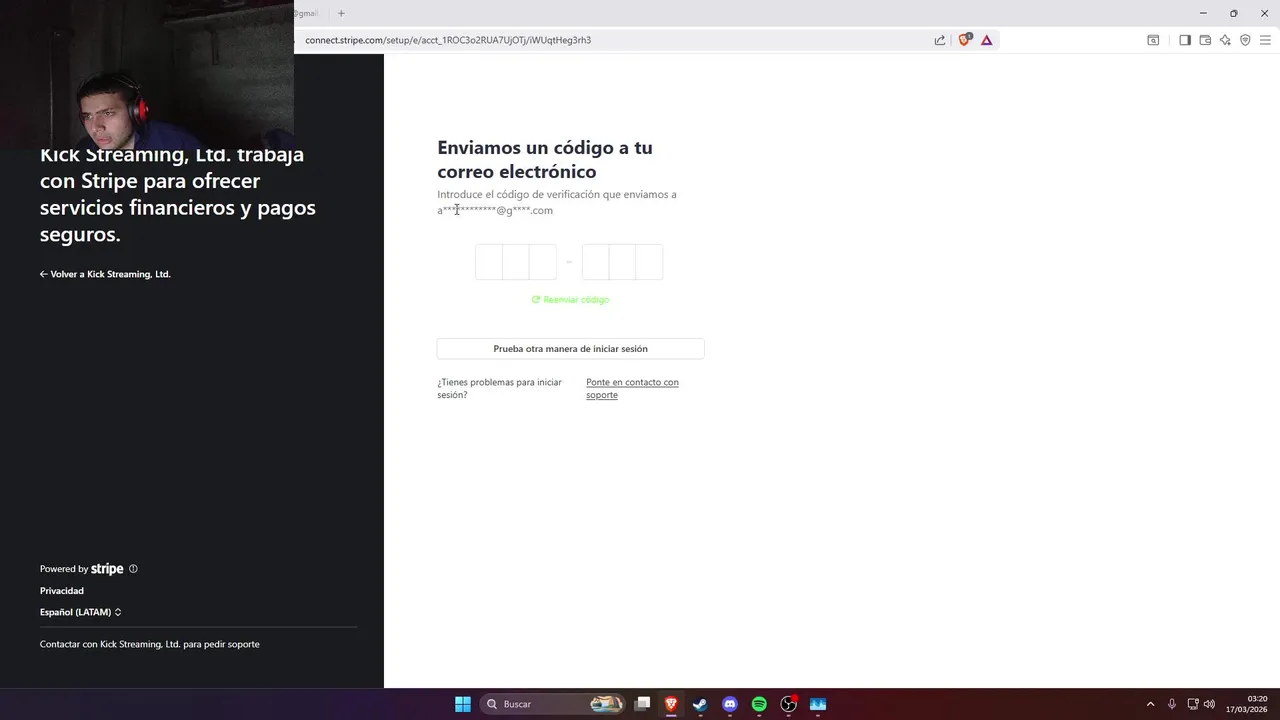
Task: Click the Brave VPN shield icon
Action: 1245,40
